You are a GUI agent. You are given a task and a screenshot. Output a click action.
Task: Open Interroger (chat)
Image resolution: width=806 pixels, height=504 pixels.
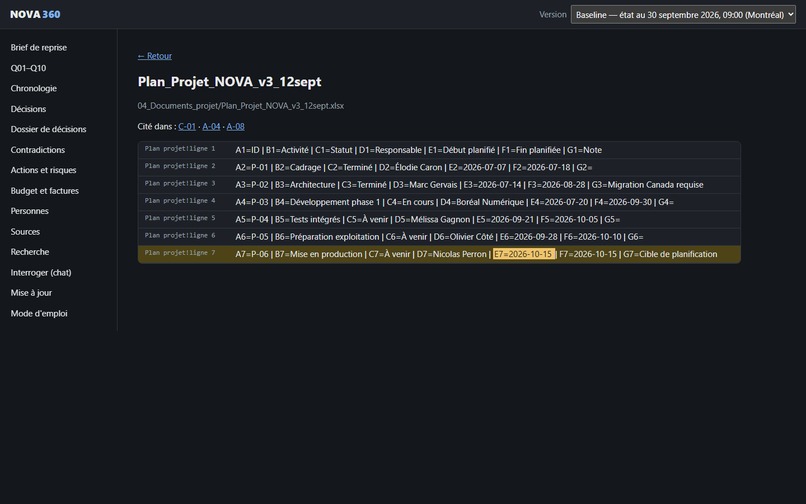[x=41, y=273]
